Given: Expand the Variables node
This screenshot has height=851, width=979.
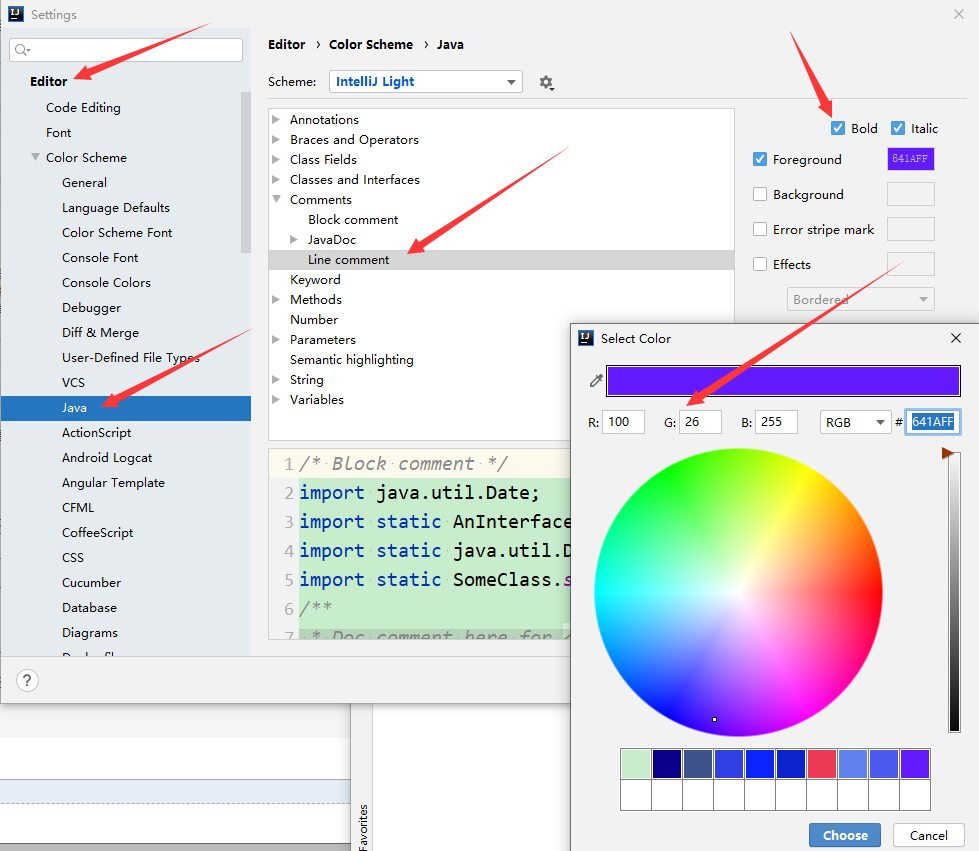Looking at the screenshot, I should (276, 399).
